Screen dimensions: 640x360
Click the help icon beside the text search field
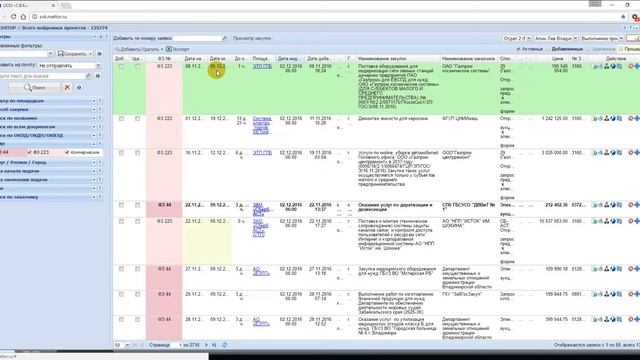click(98, 76)
